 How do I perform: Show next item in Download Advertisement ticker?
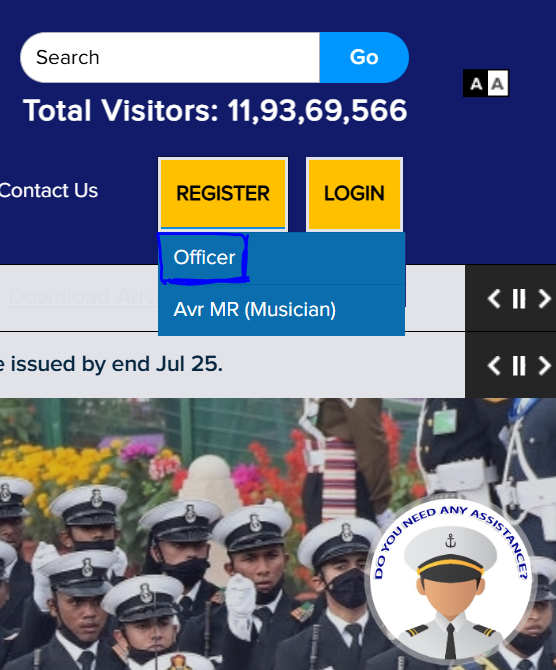tap(544, 298)
